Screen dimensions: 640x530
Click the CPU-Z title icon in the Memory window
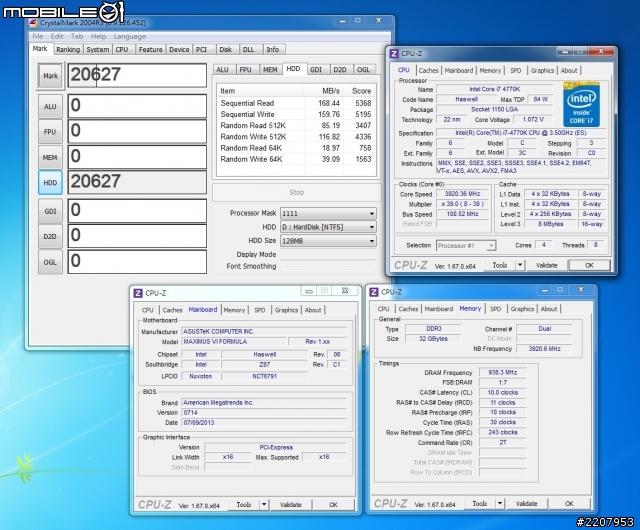[374, 292]
